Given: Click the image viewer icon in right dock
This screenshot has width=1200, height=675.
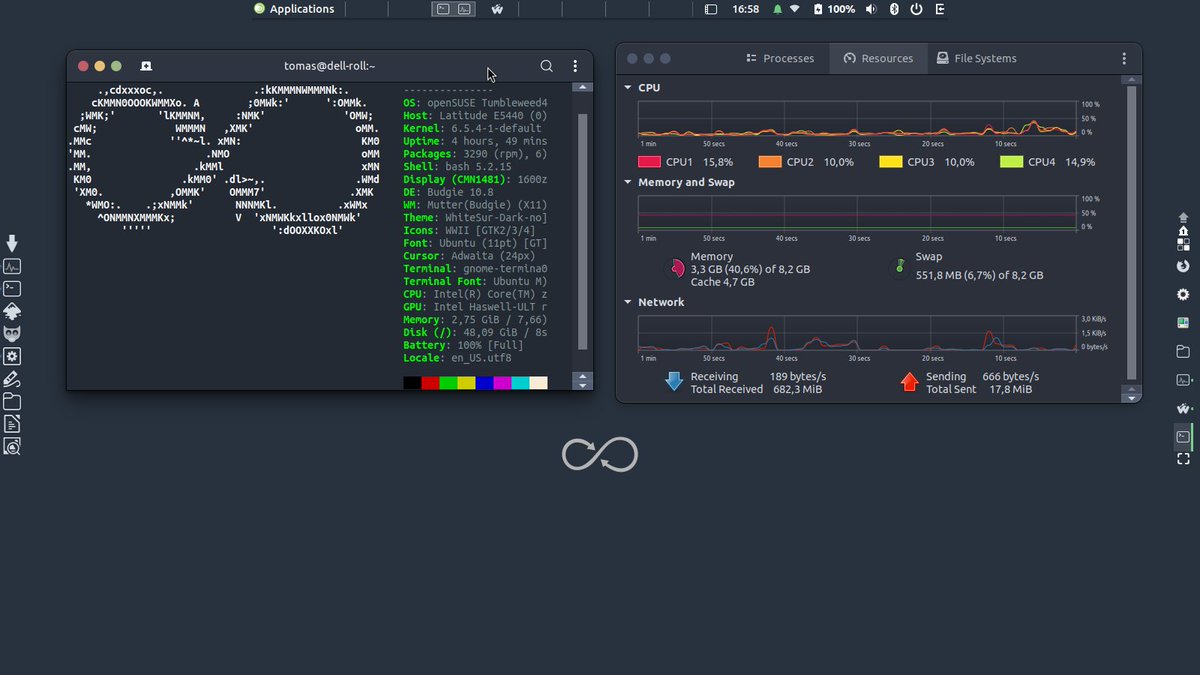Looking at the screenshot, I should (x=1183, y=323).
